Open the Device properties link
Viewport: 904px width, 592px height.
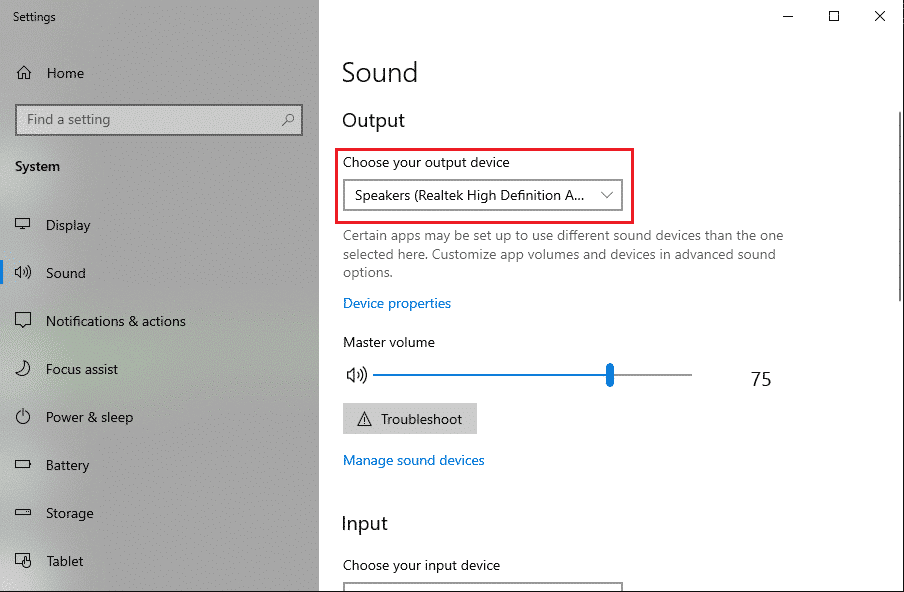click(x=397, y=303)
